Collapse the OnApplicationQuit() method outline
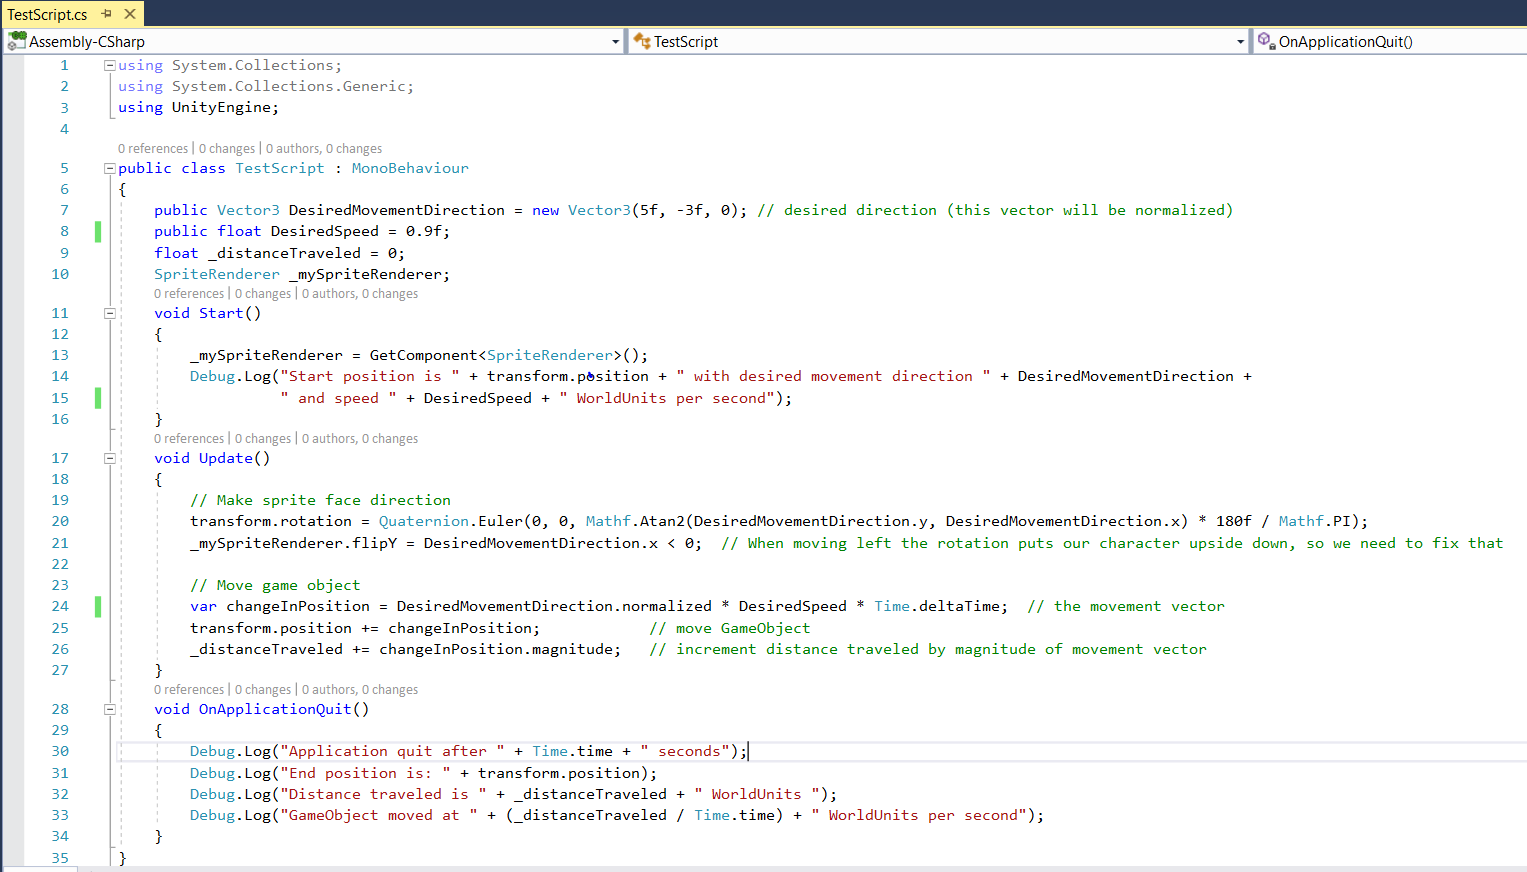This screenshot has width=1527, height=872. 110,709
